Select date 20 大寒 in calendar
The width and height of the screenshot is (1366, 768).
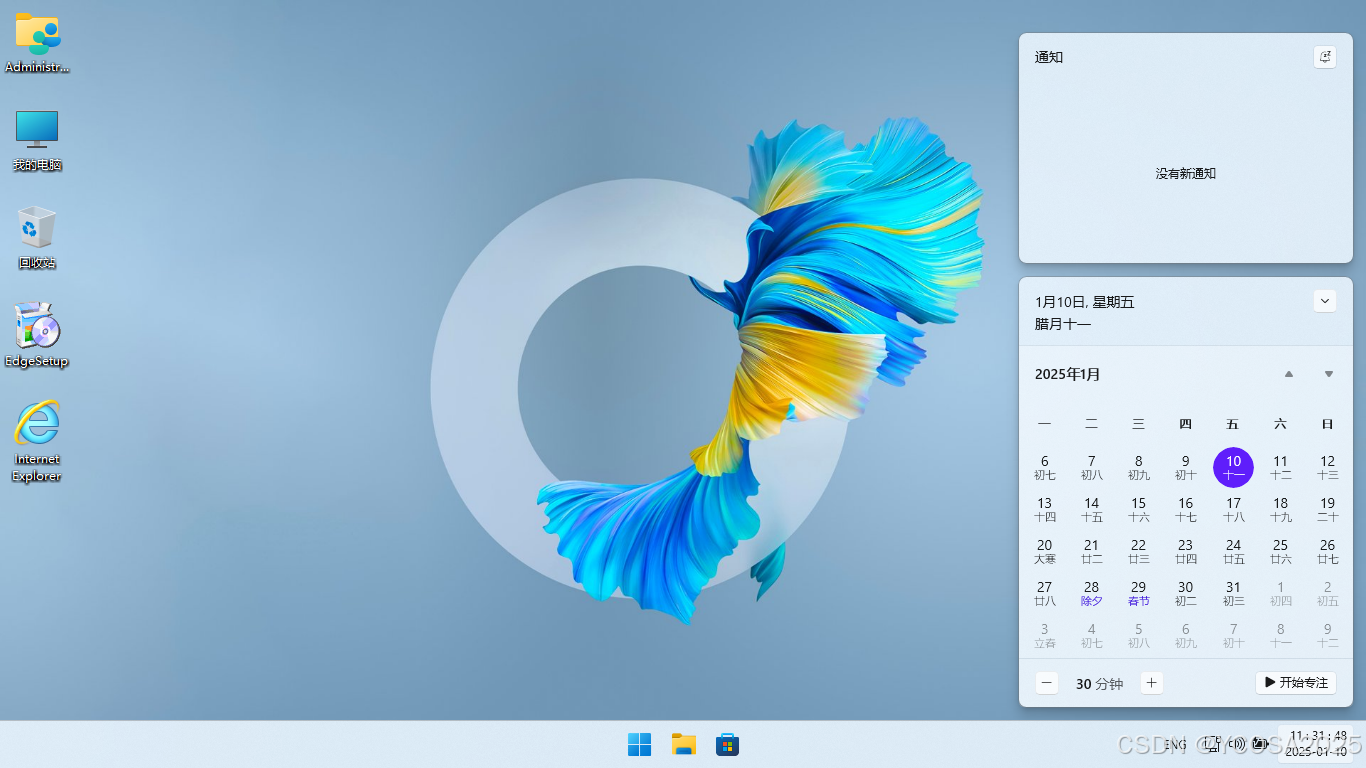coord(1044,551)
